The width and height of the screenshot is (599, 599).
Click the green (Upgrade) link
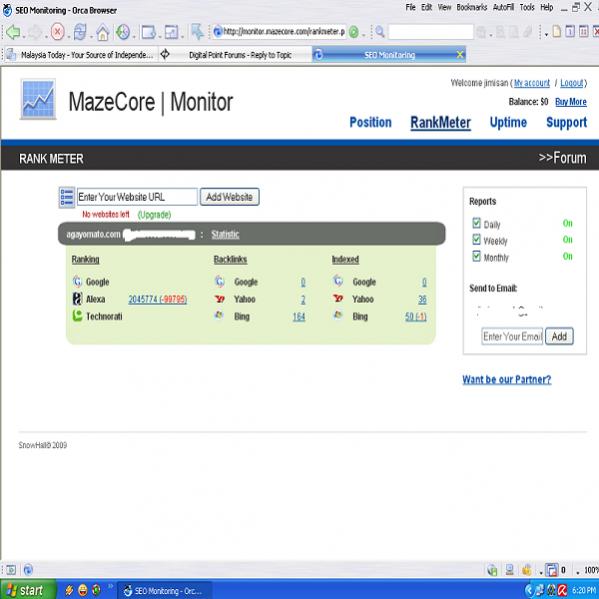pos(154,215)
